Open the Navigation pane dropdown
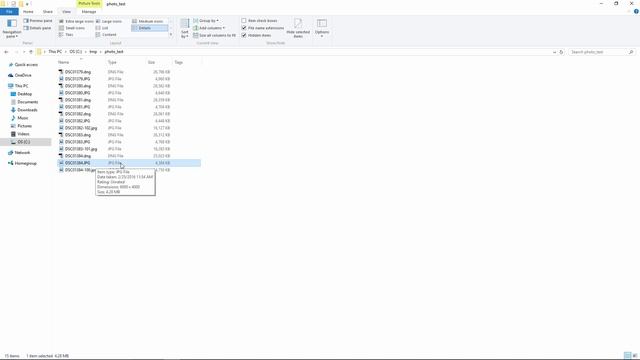640x360 pixels. (x=12, y=29)
